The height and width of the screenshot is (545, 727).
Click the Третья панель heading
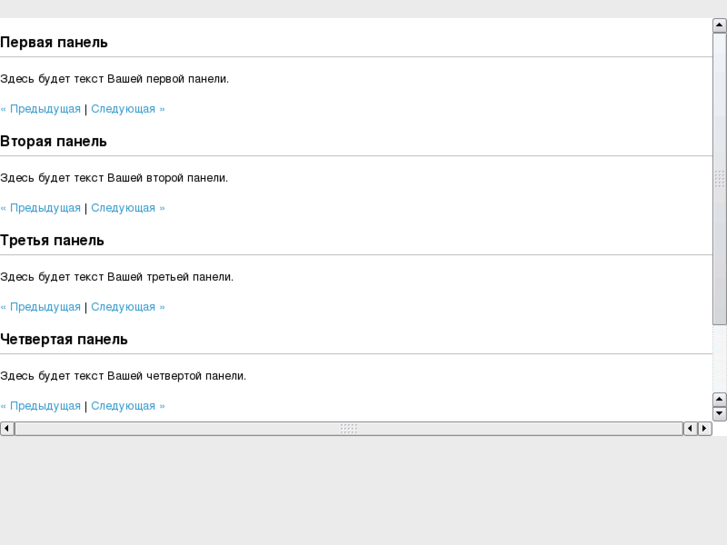click(52, 240)
